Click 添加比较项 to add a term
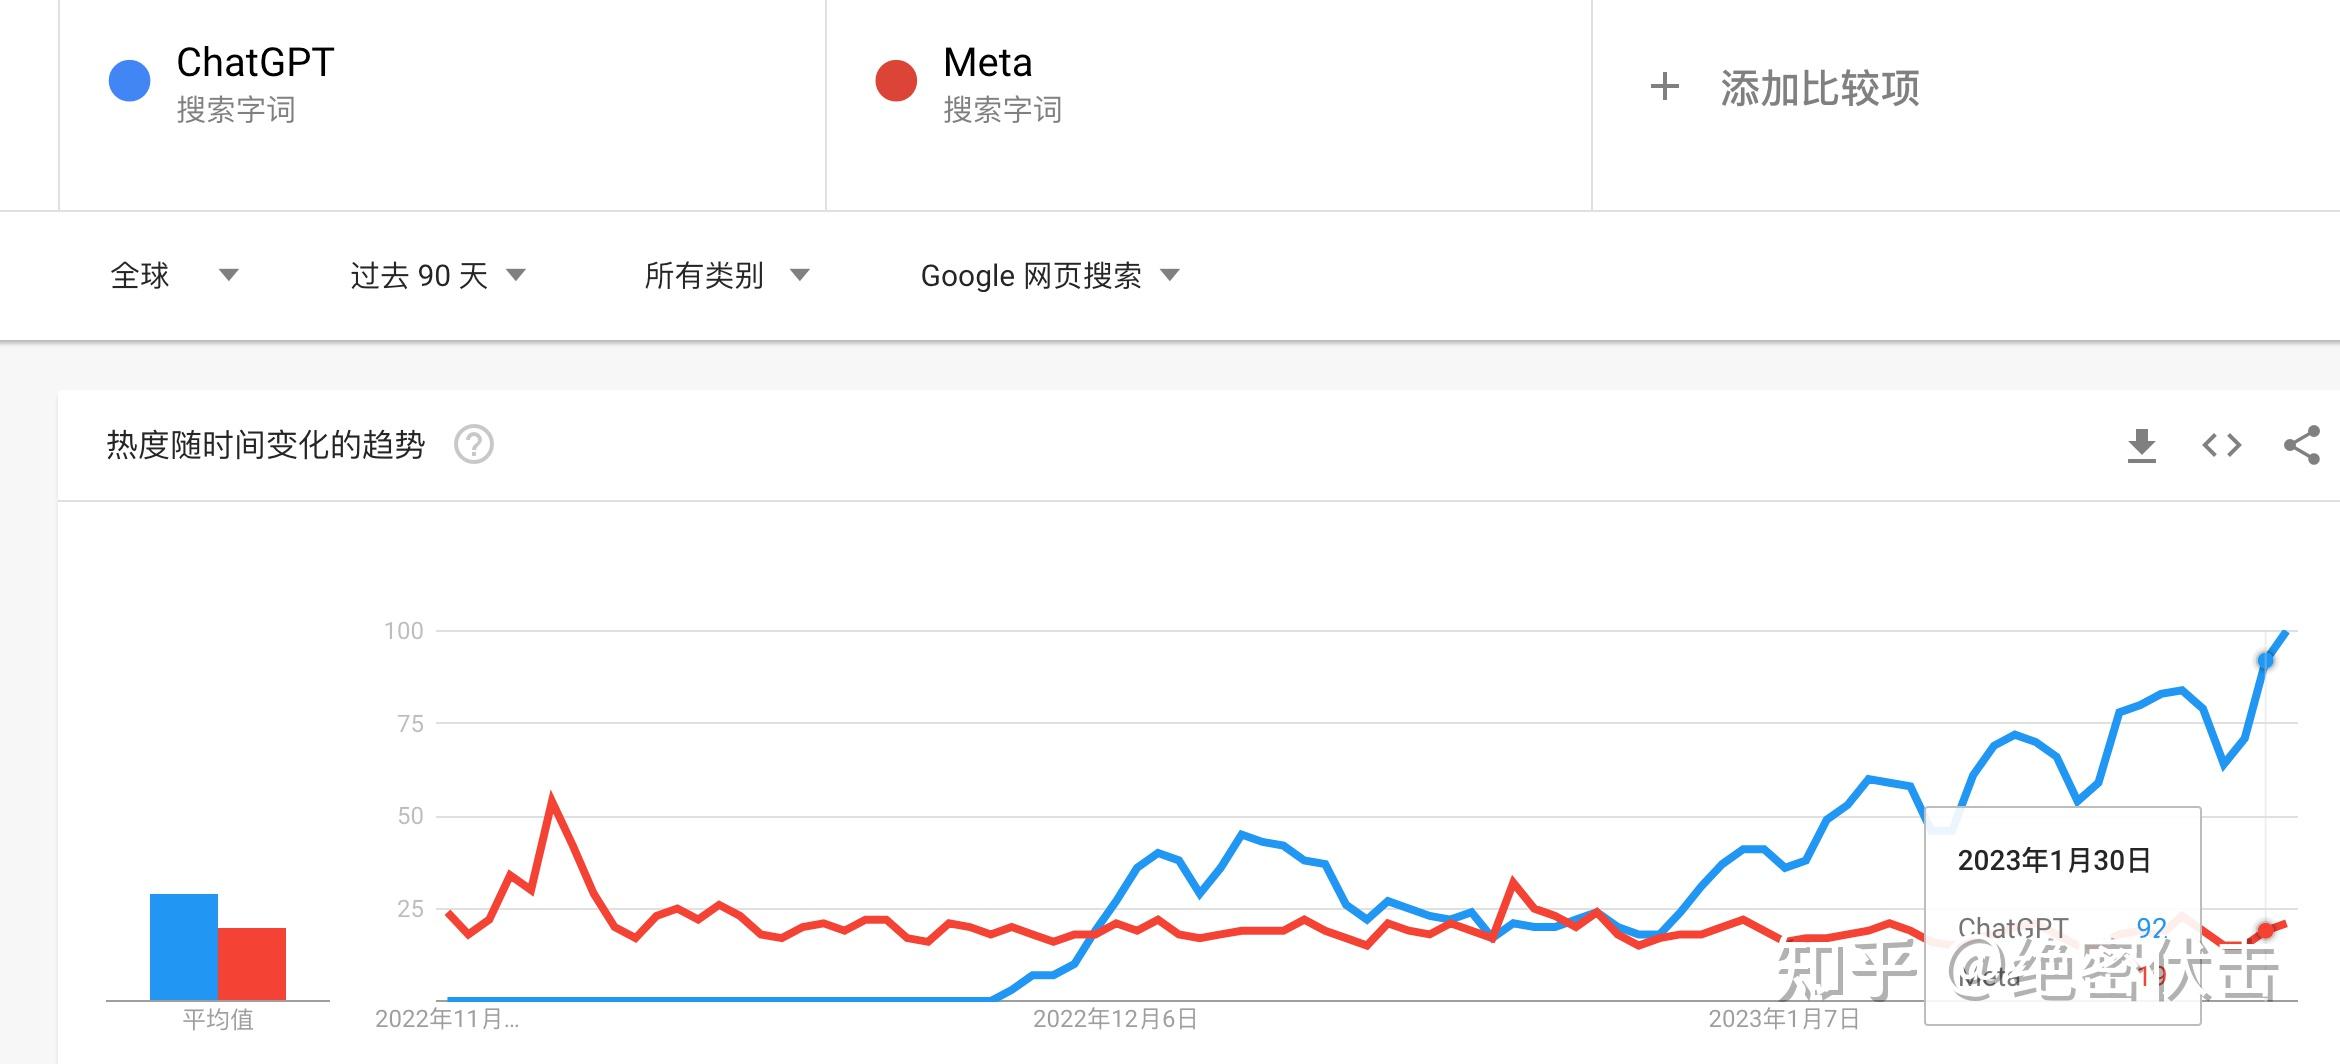 tap(1819, 88)
